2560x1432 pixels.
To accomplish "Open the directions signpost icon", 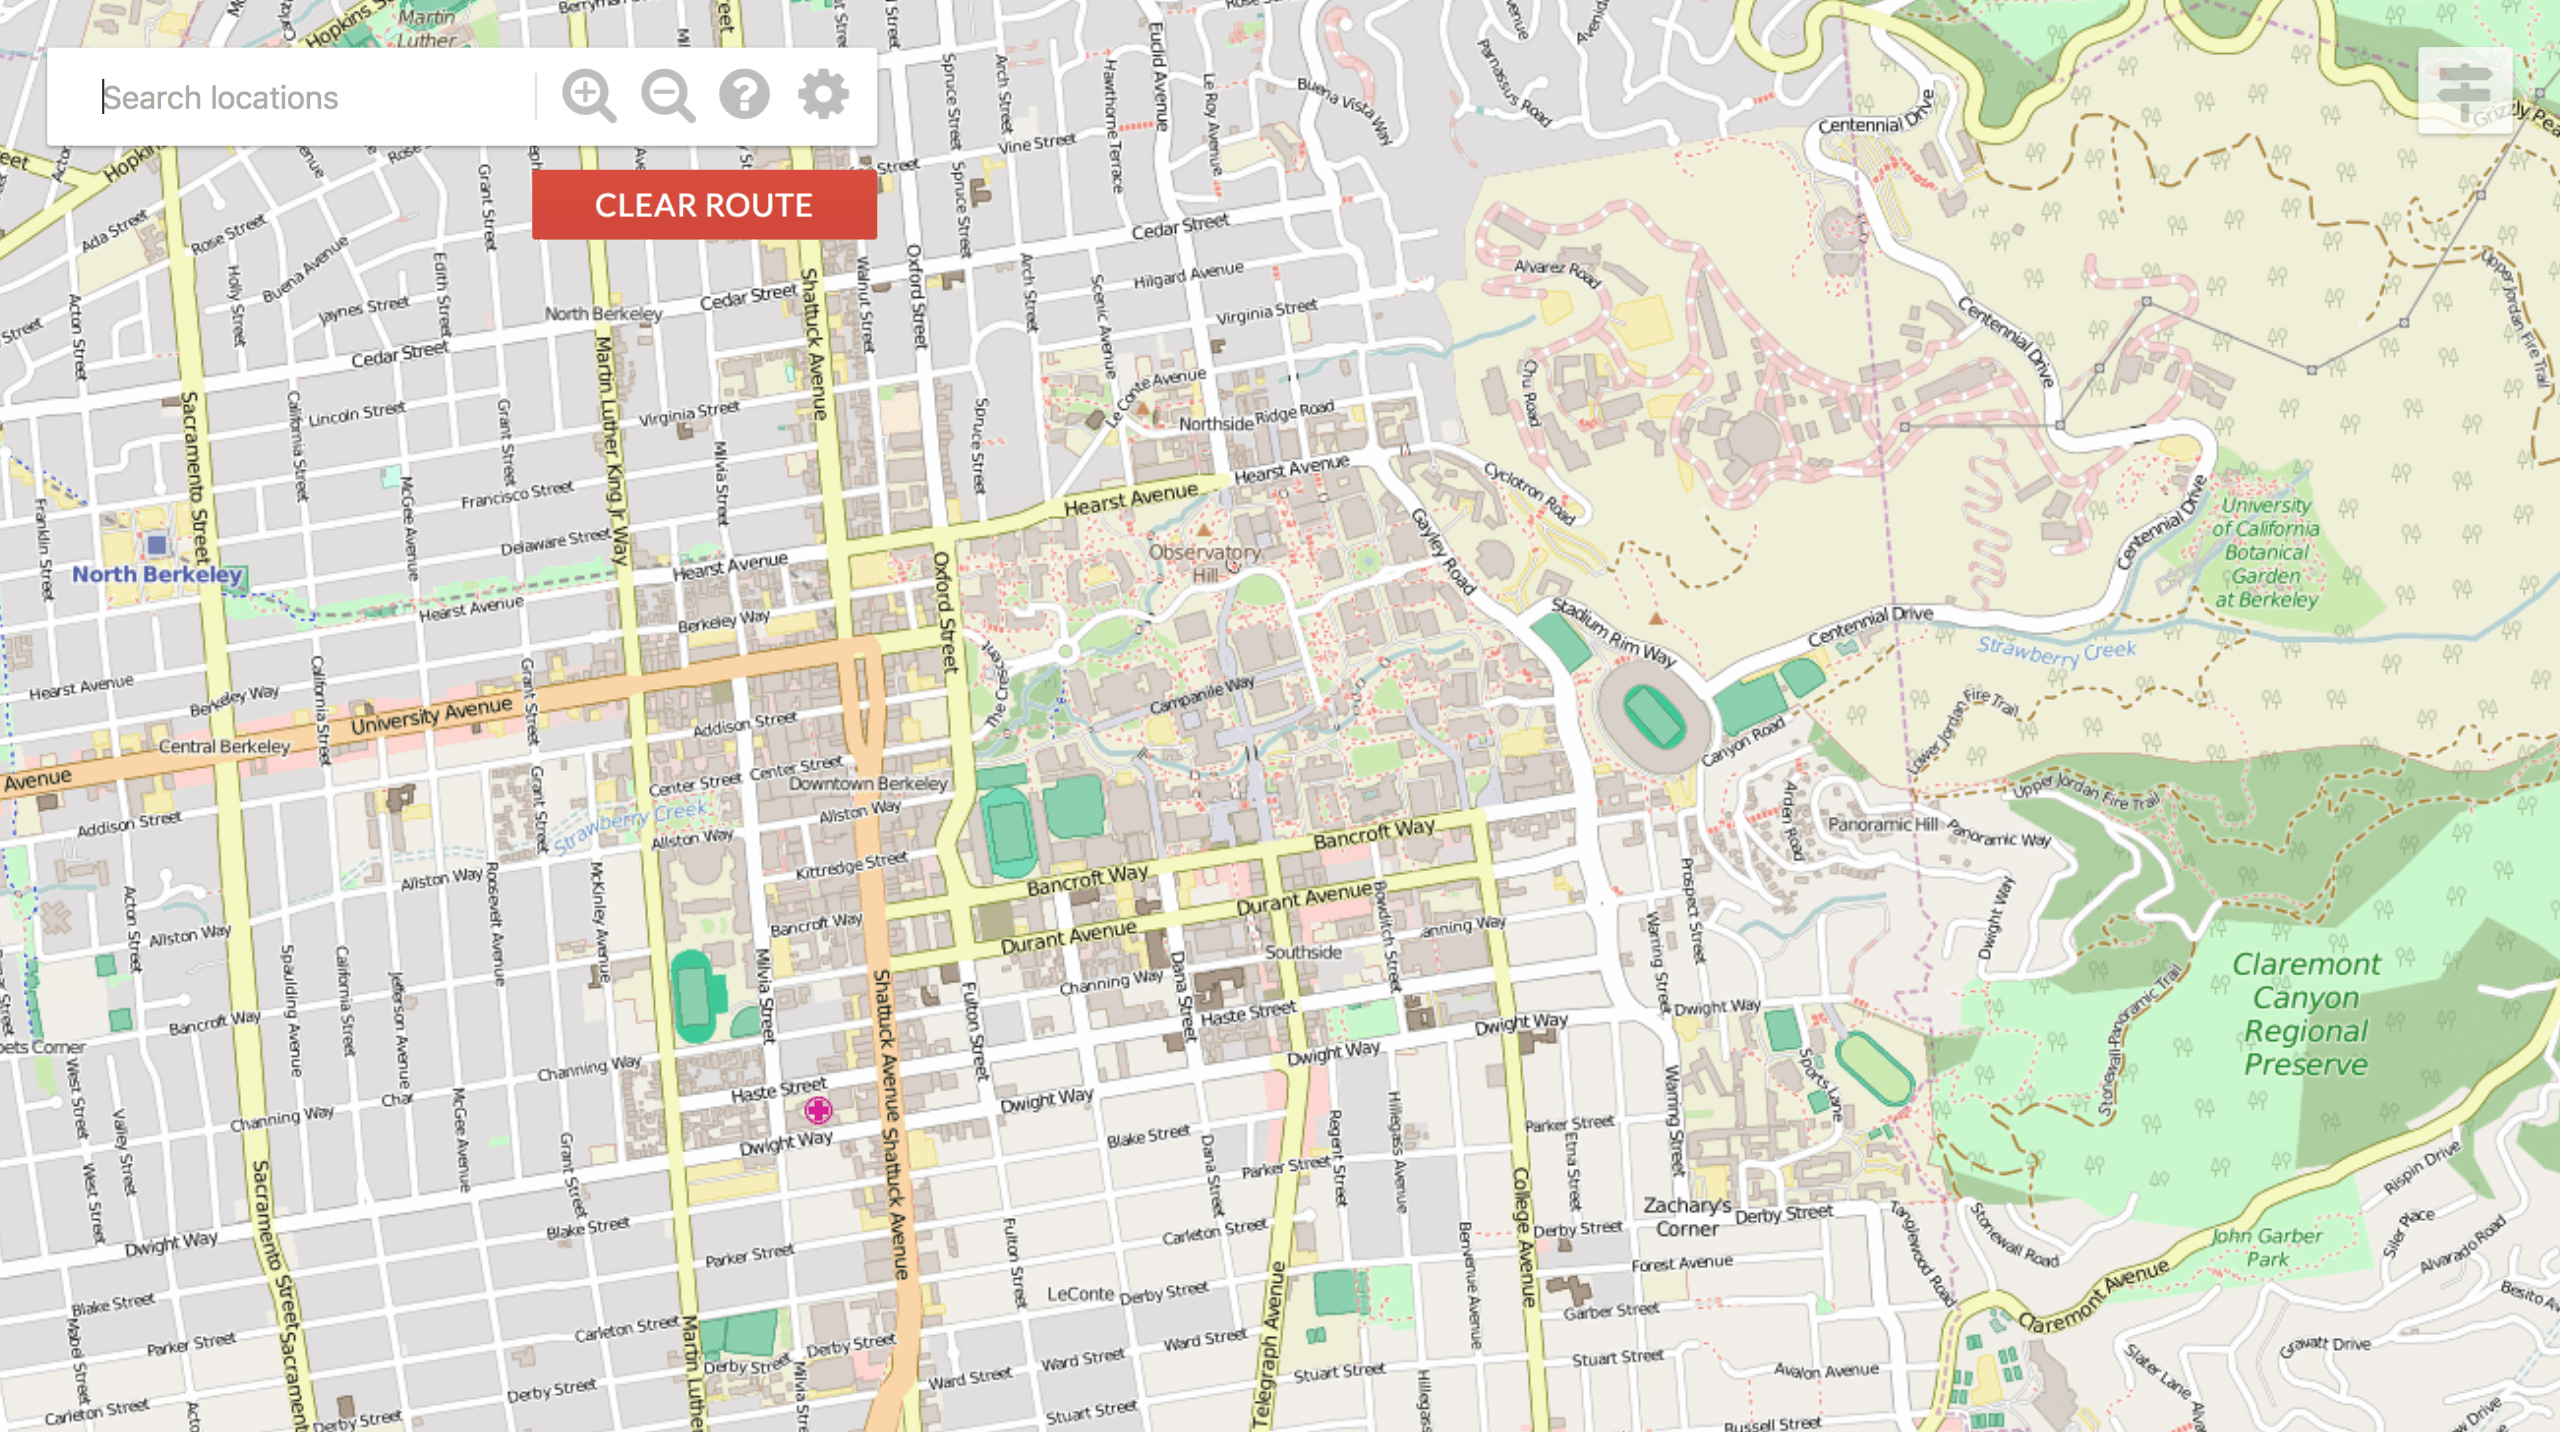I will (2464, 91).
